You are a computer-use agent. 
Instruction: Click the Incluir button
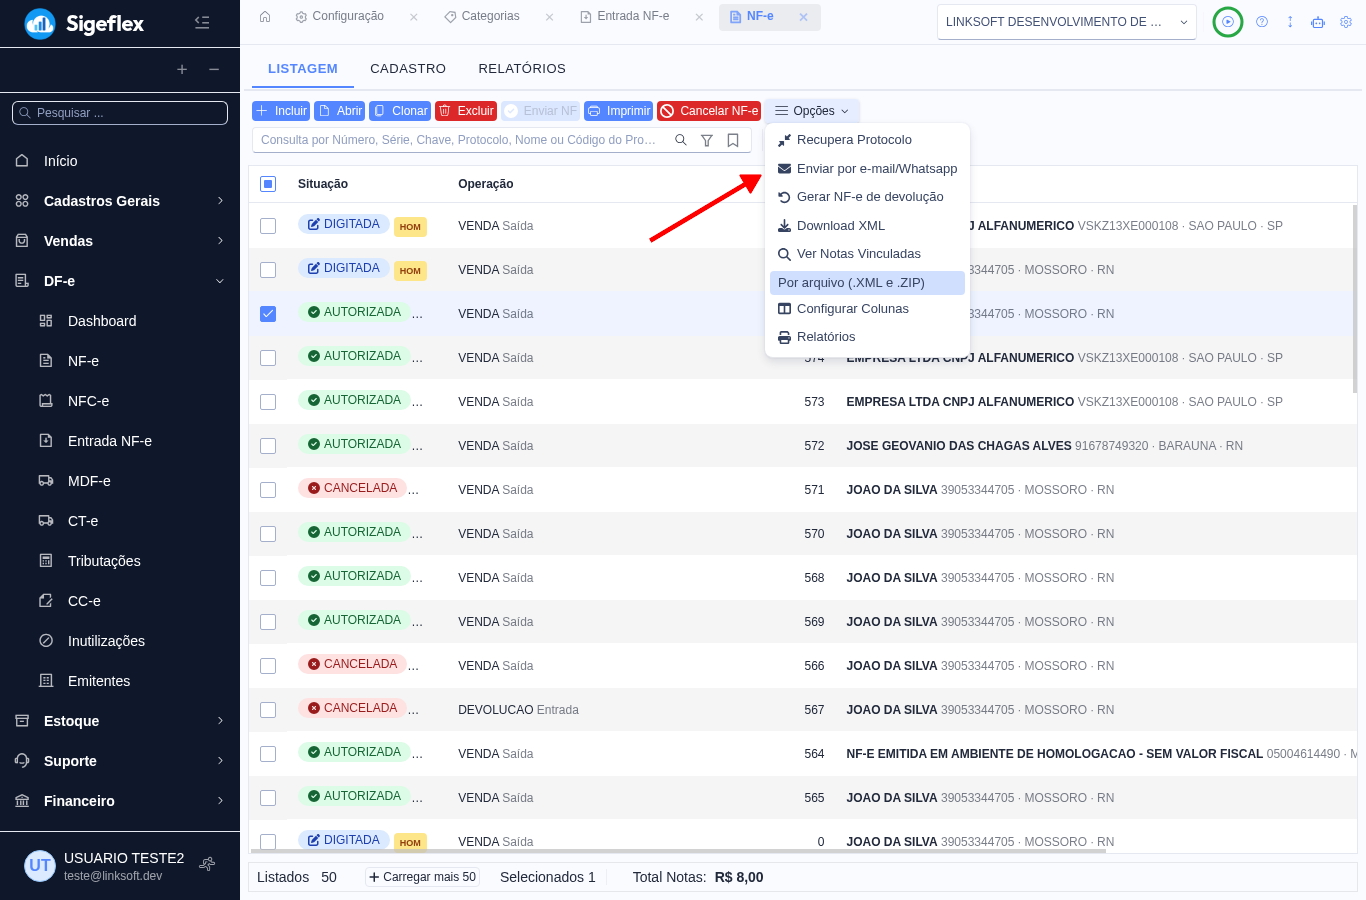click(x=281, y=111)
